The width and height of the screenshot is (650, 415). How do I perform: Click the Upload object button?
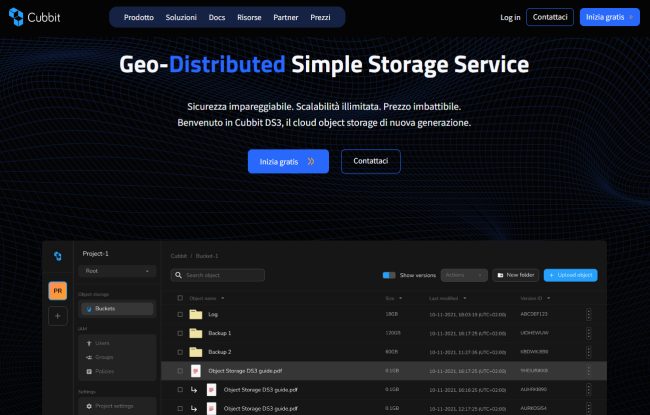[570, 275]
